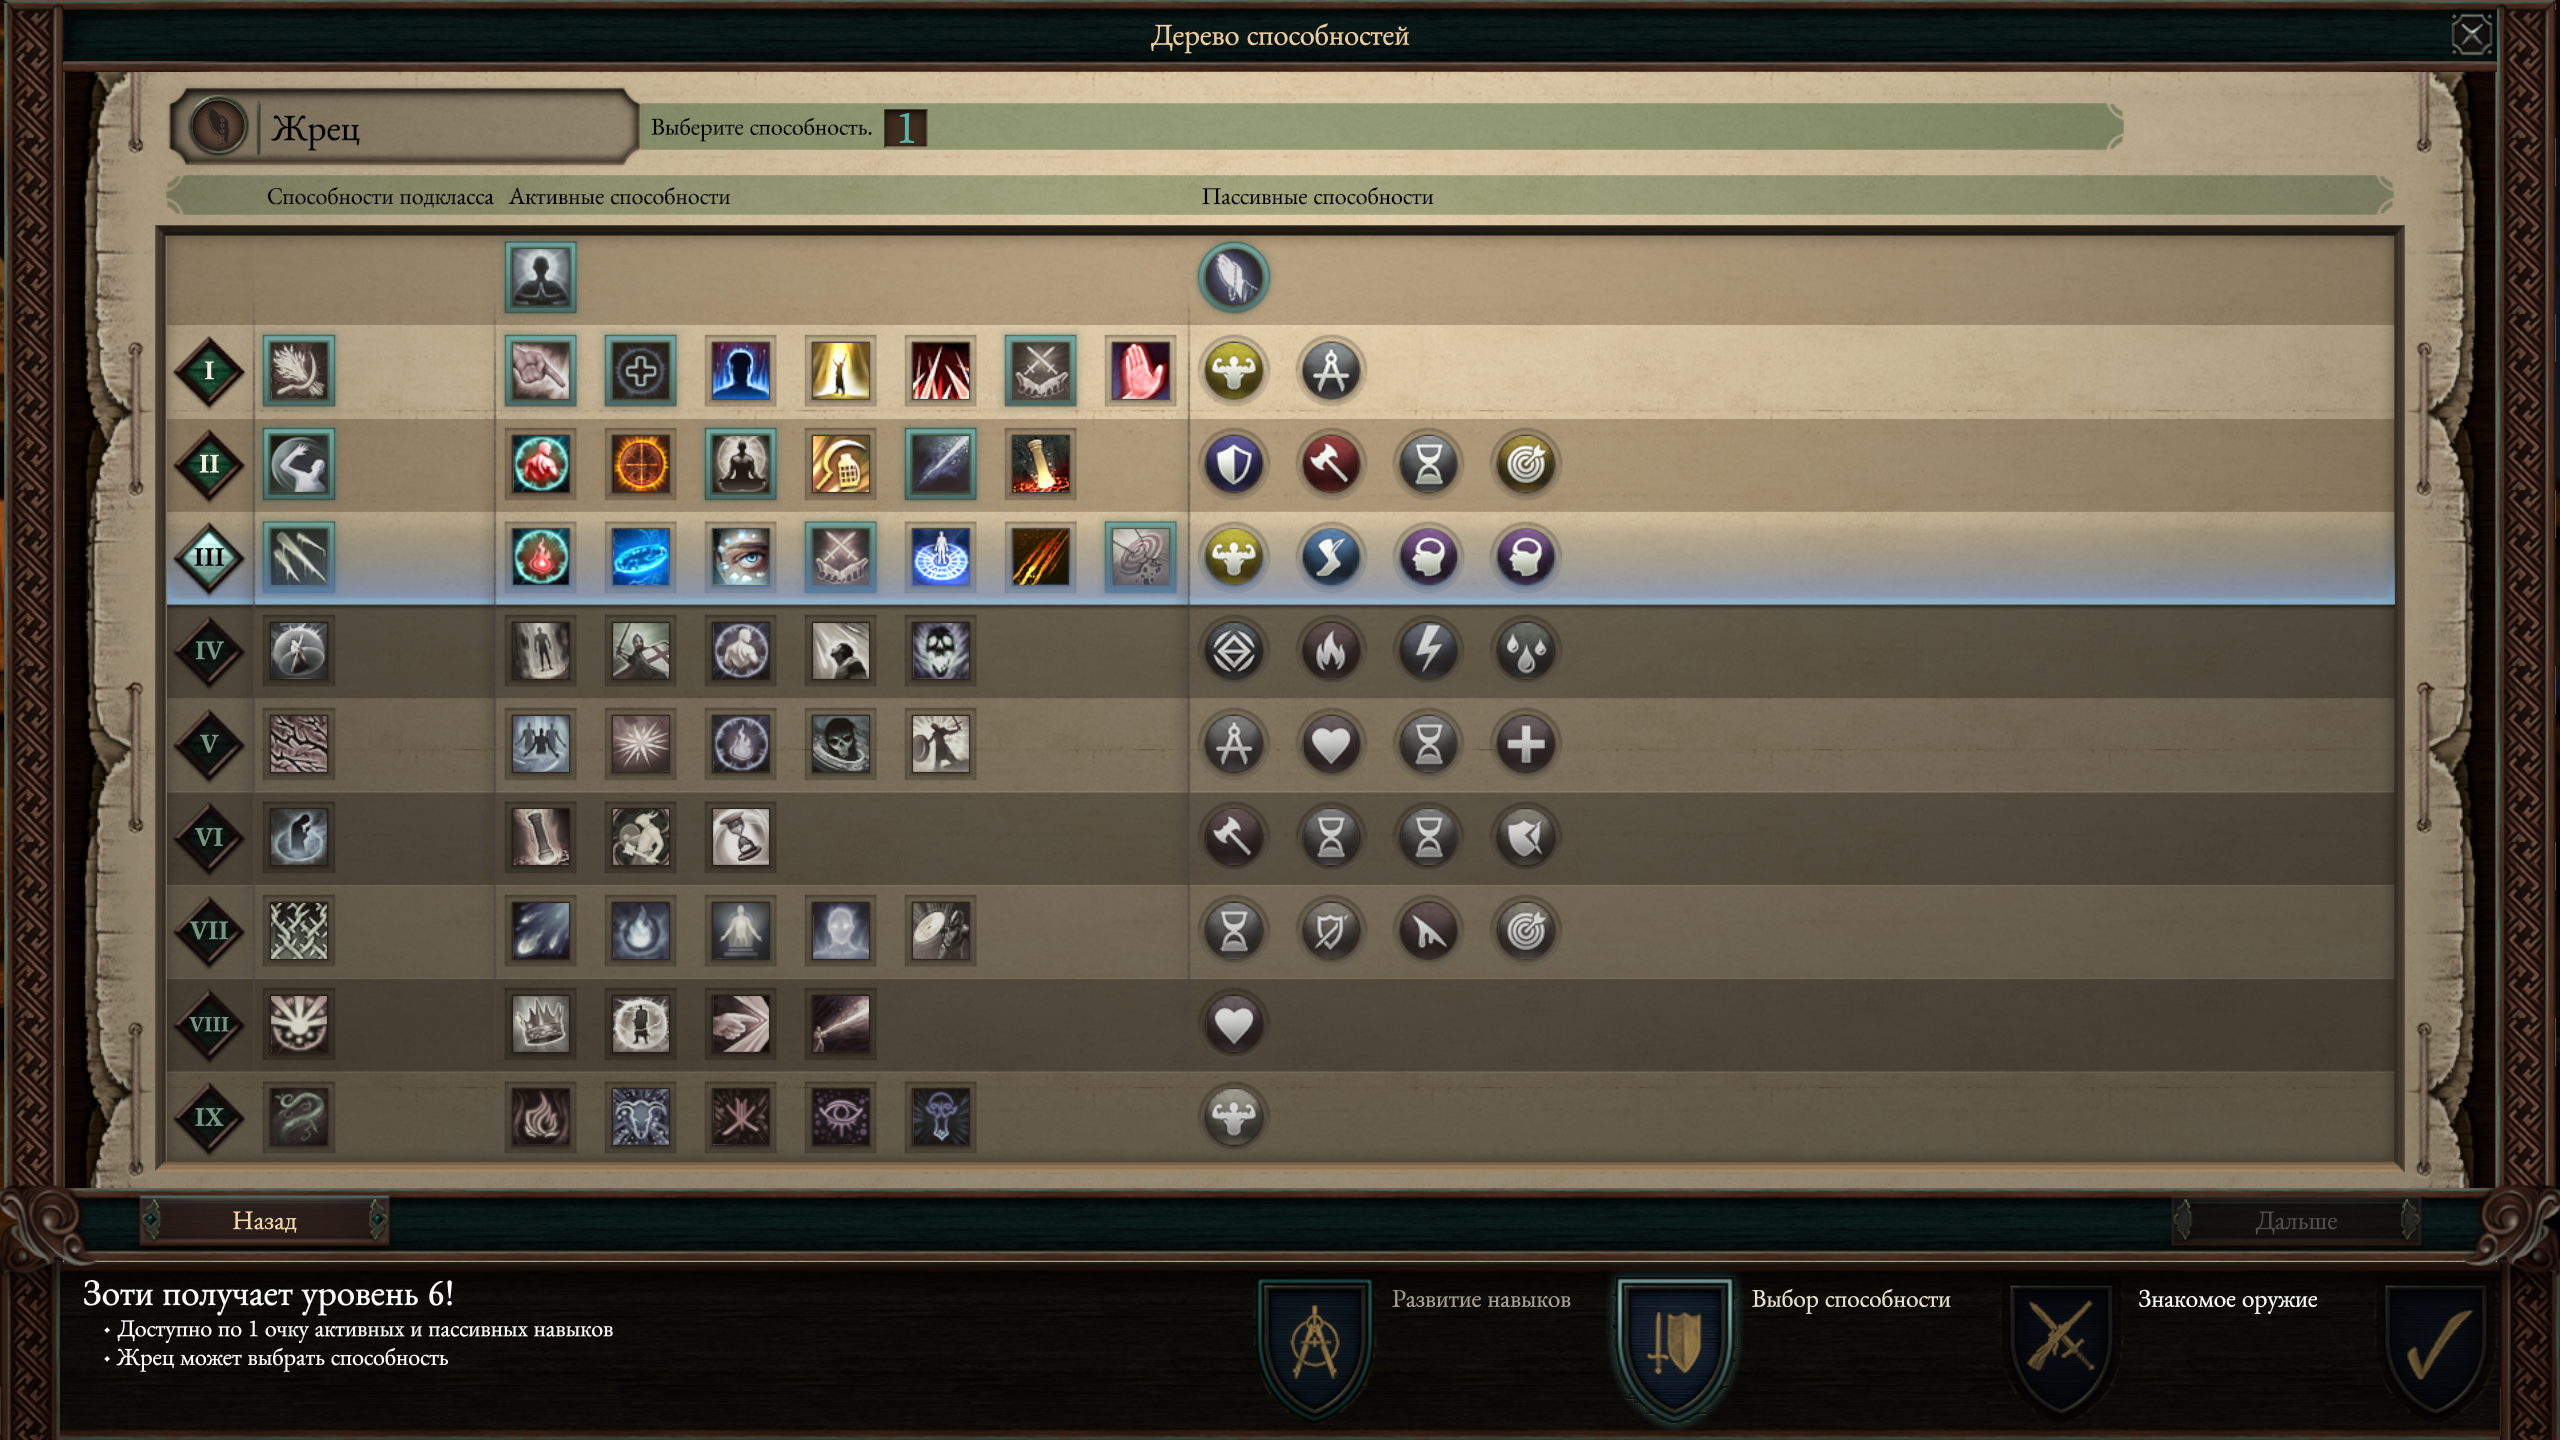Select the skull ability icon in row IV

pos(940,651)
